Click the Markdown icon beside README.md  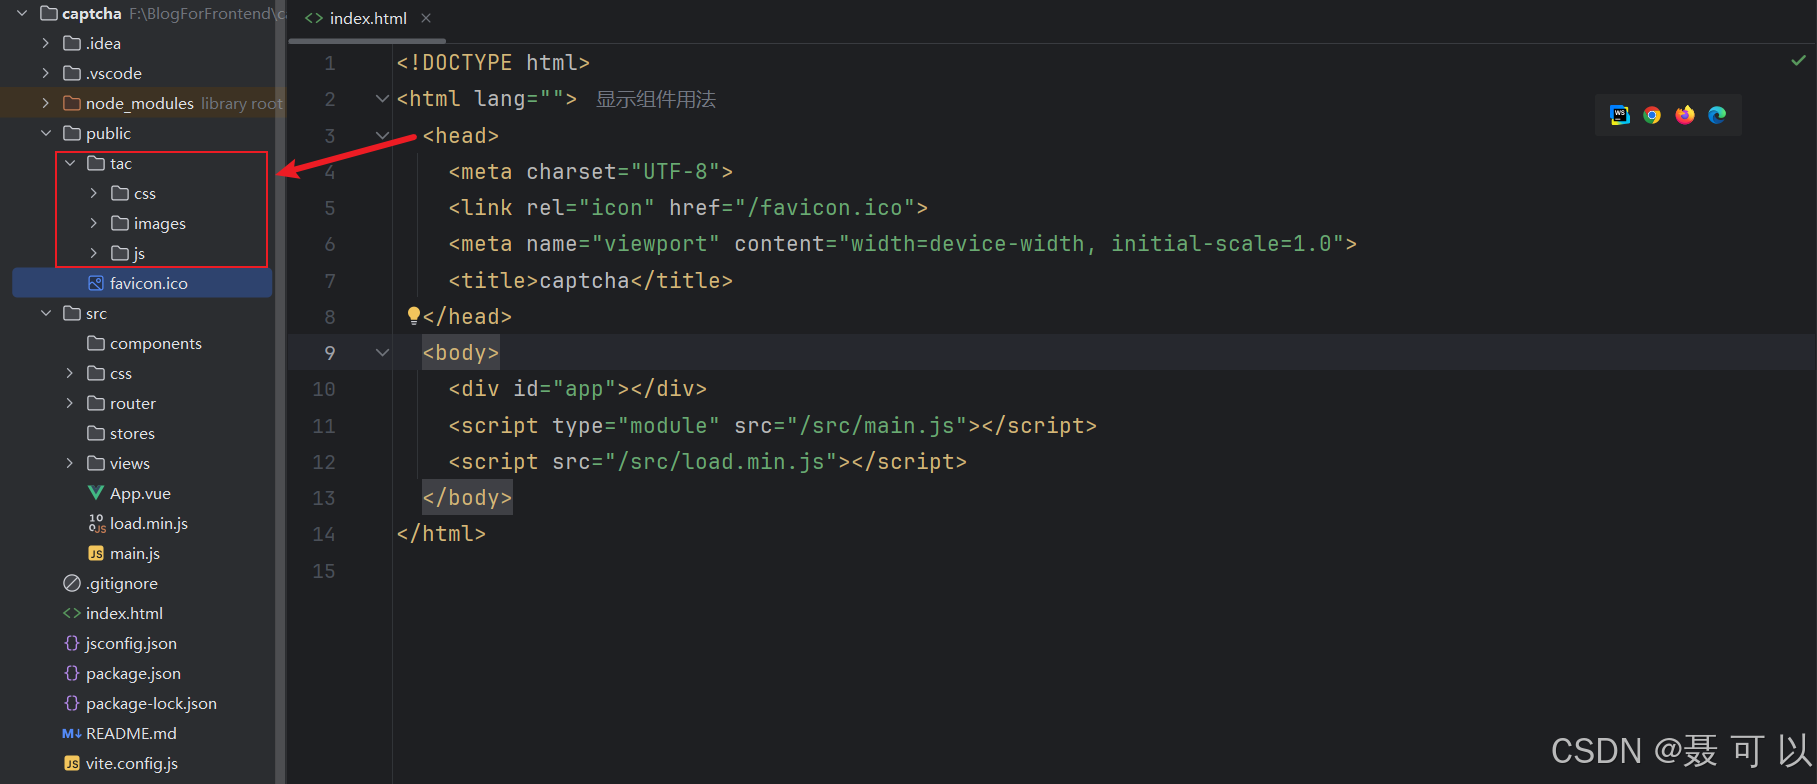click(72, 733)
